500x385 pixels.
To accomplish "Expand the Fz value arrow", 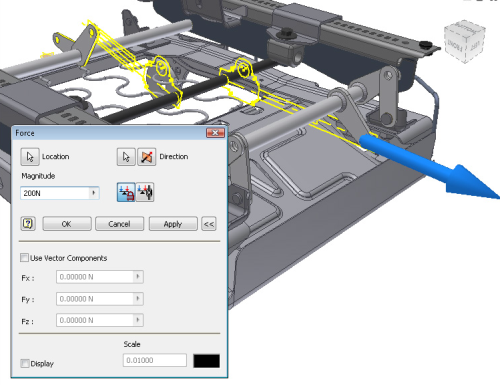I will [x=138, y=320].
